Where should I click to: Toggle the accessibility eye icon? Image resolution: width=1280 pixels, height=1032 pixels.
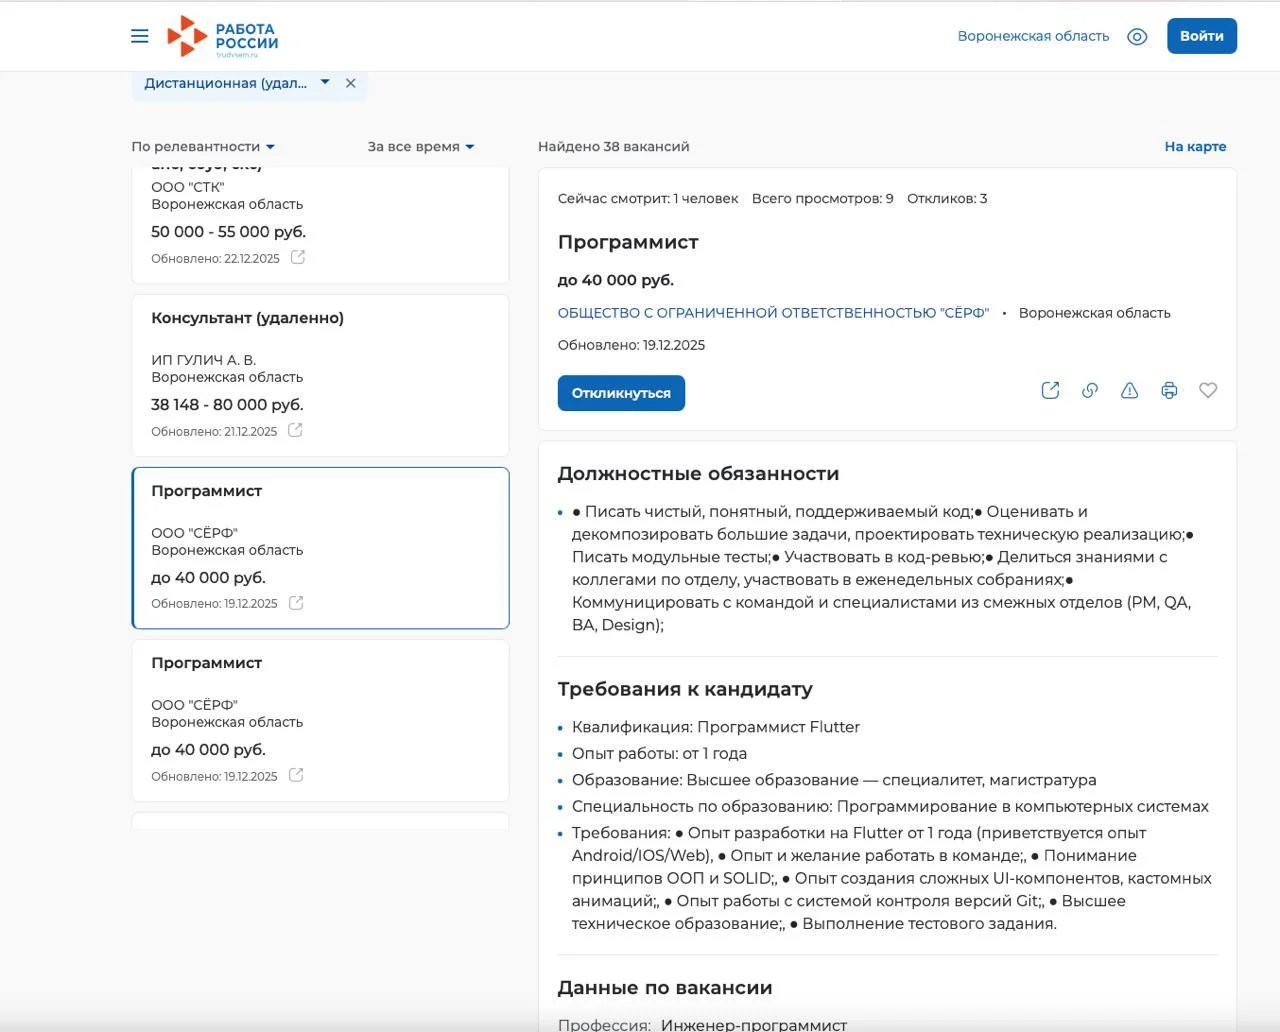point(1137,36)
